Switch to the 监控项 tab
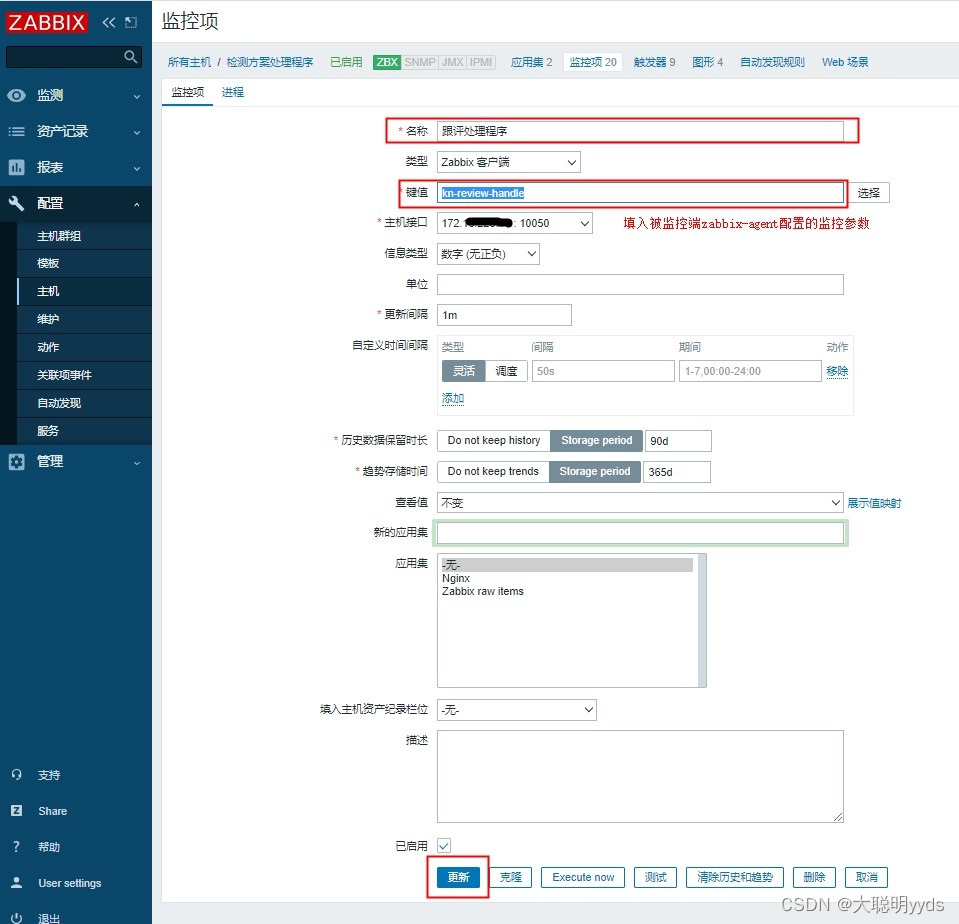The width and height of the screenshot is (959, 924). (187, 92)
